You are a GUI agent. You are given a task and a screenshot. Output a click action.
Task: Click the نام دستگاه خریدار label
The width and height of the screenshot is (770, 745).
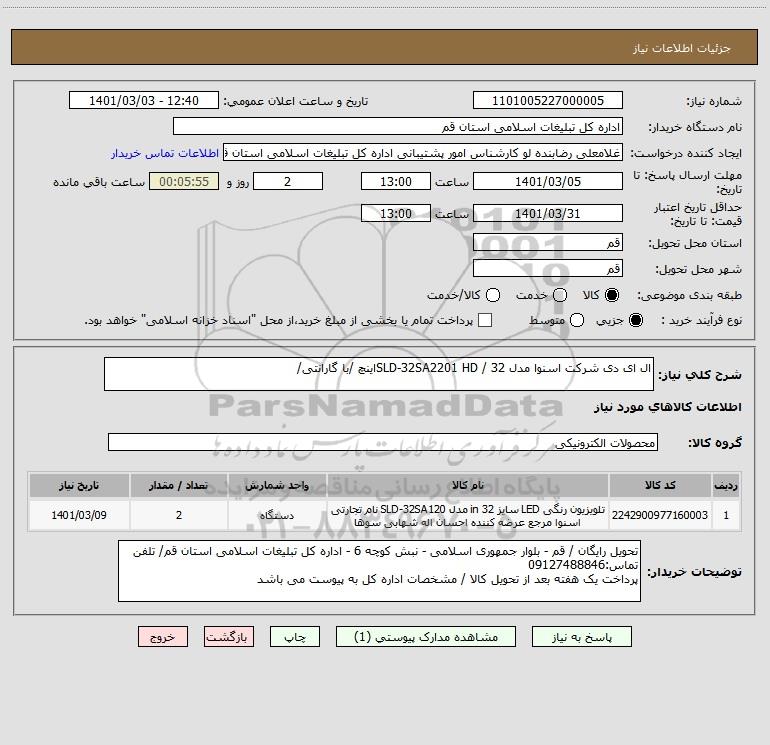pos(695,127)
